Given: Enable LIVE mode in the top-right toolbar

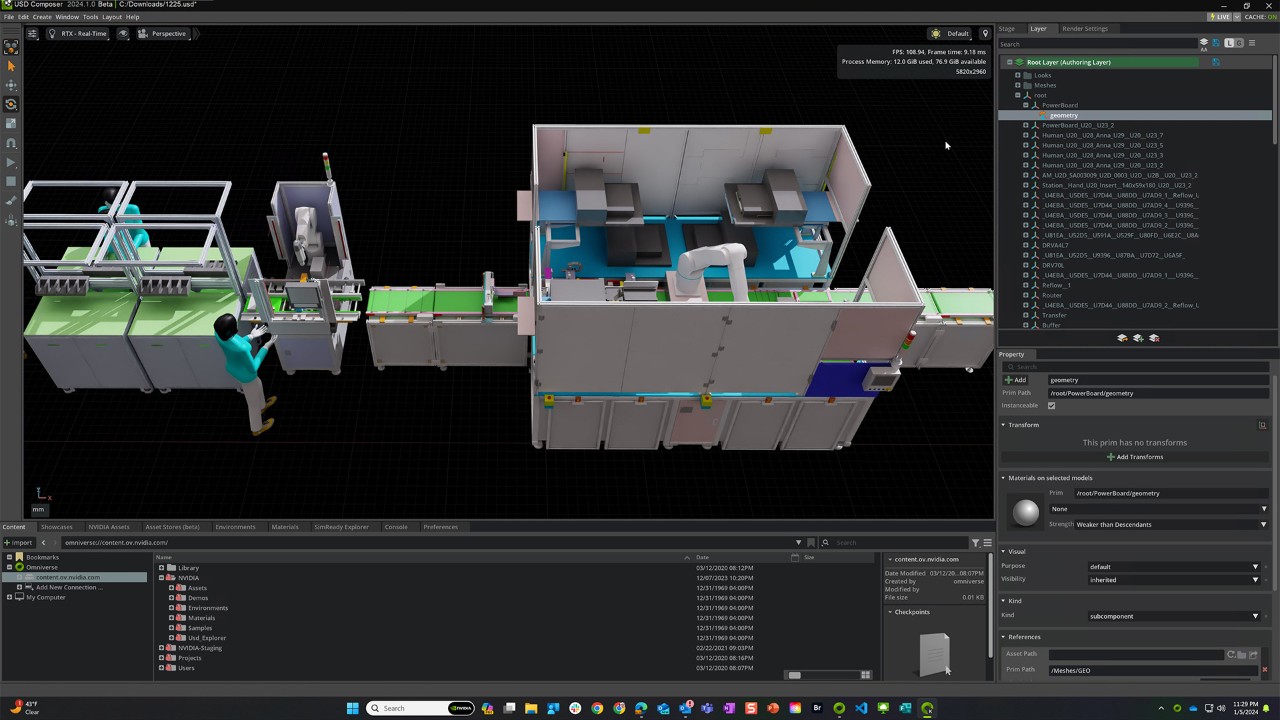Looking at the screenshot, I should pos(1219,17).
